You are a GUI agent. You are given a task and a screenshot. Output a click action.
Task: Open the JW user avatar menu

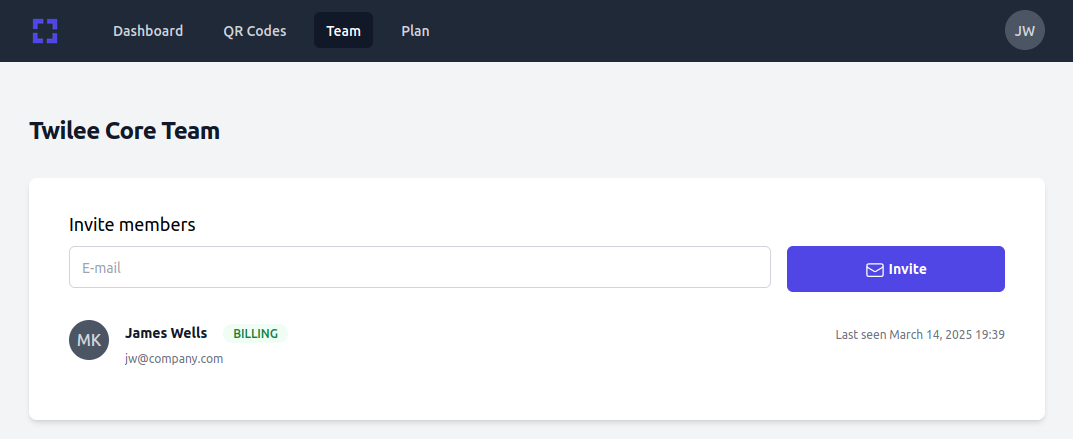[1024, 30]
